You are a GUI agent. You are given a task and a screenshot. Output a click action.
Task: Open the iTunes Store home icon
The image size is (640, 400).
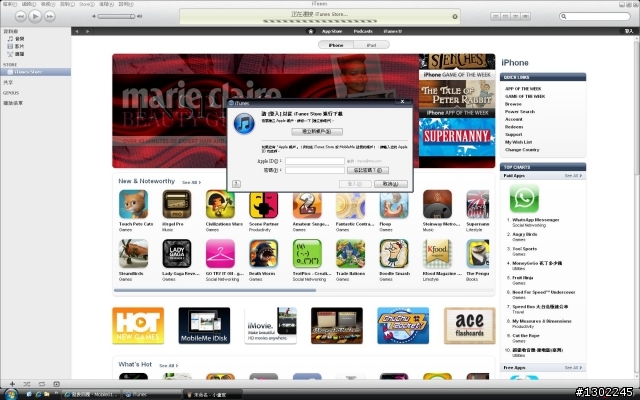pos(310,31)
